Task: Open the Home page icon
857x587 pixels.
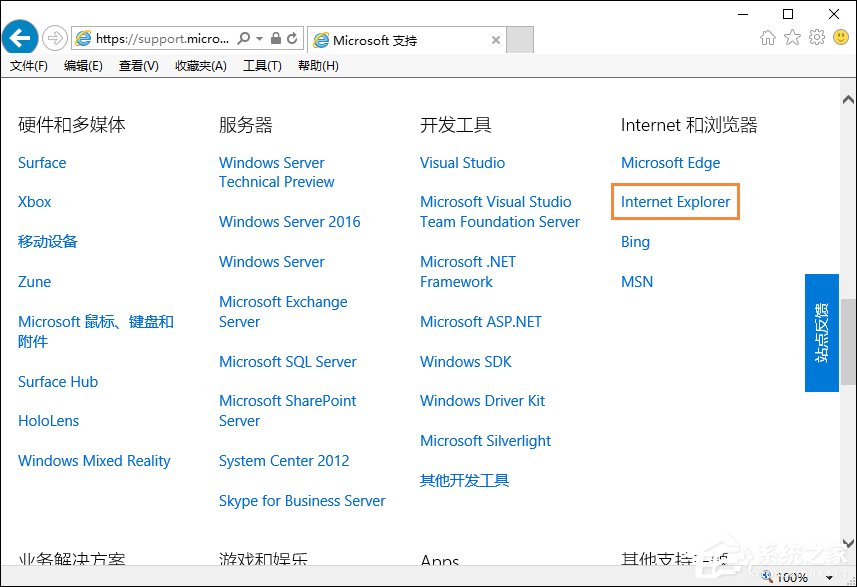Action: coord(768,38)
